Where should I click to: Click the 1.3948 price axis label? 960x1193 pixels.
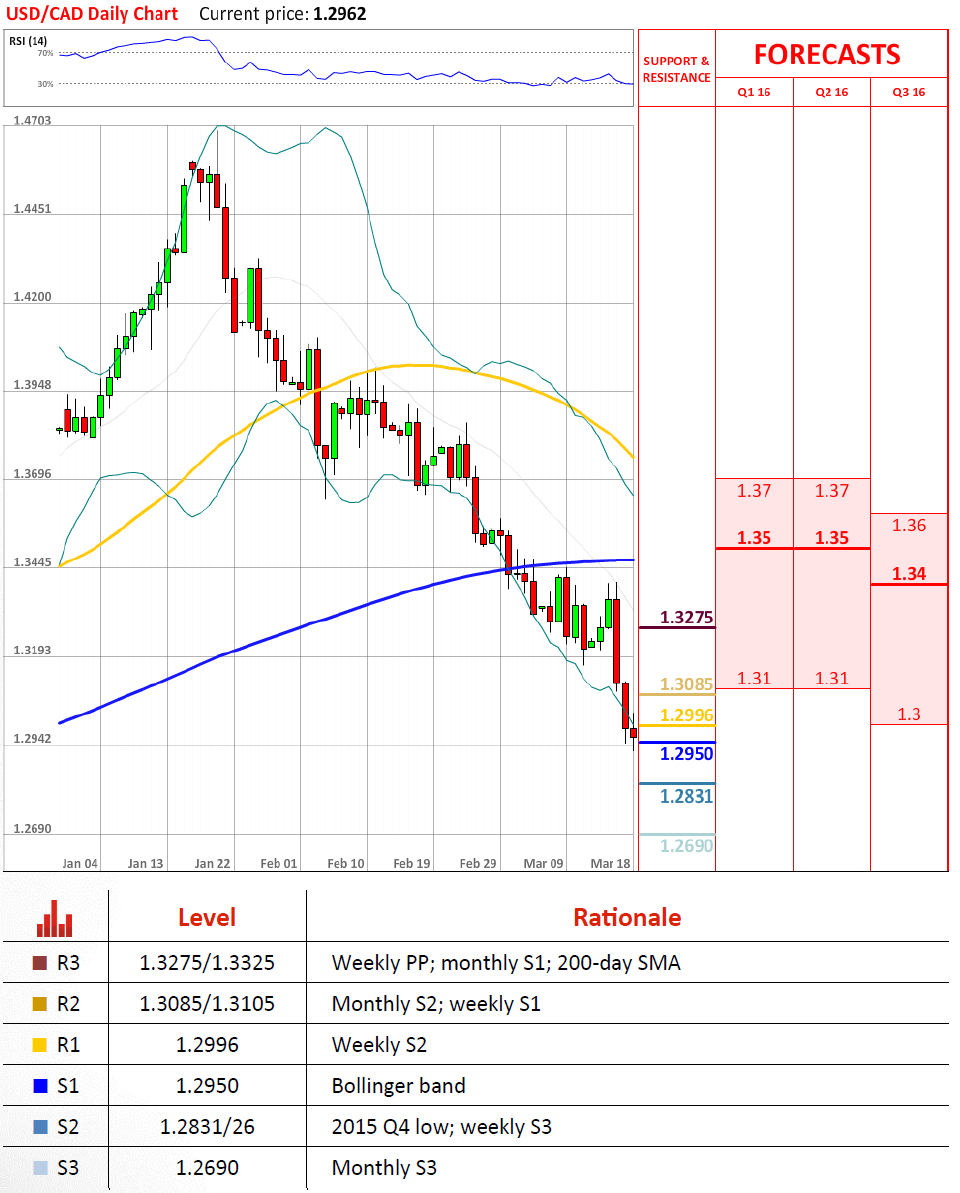33,385
